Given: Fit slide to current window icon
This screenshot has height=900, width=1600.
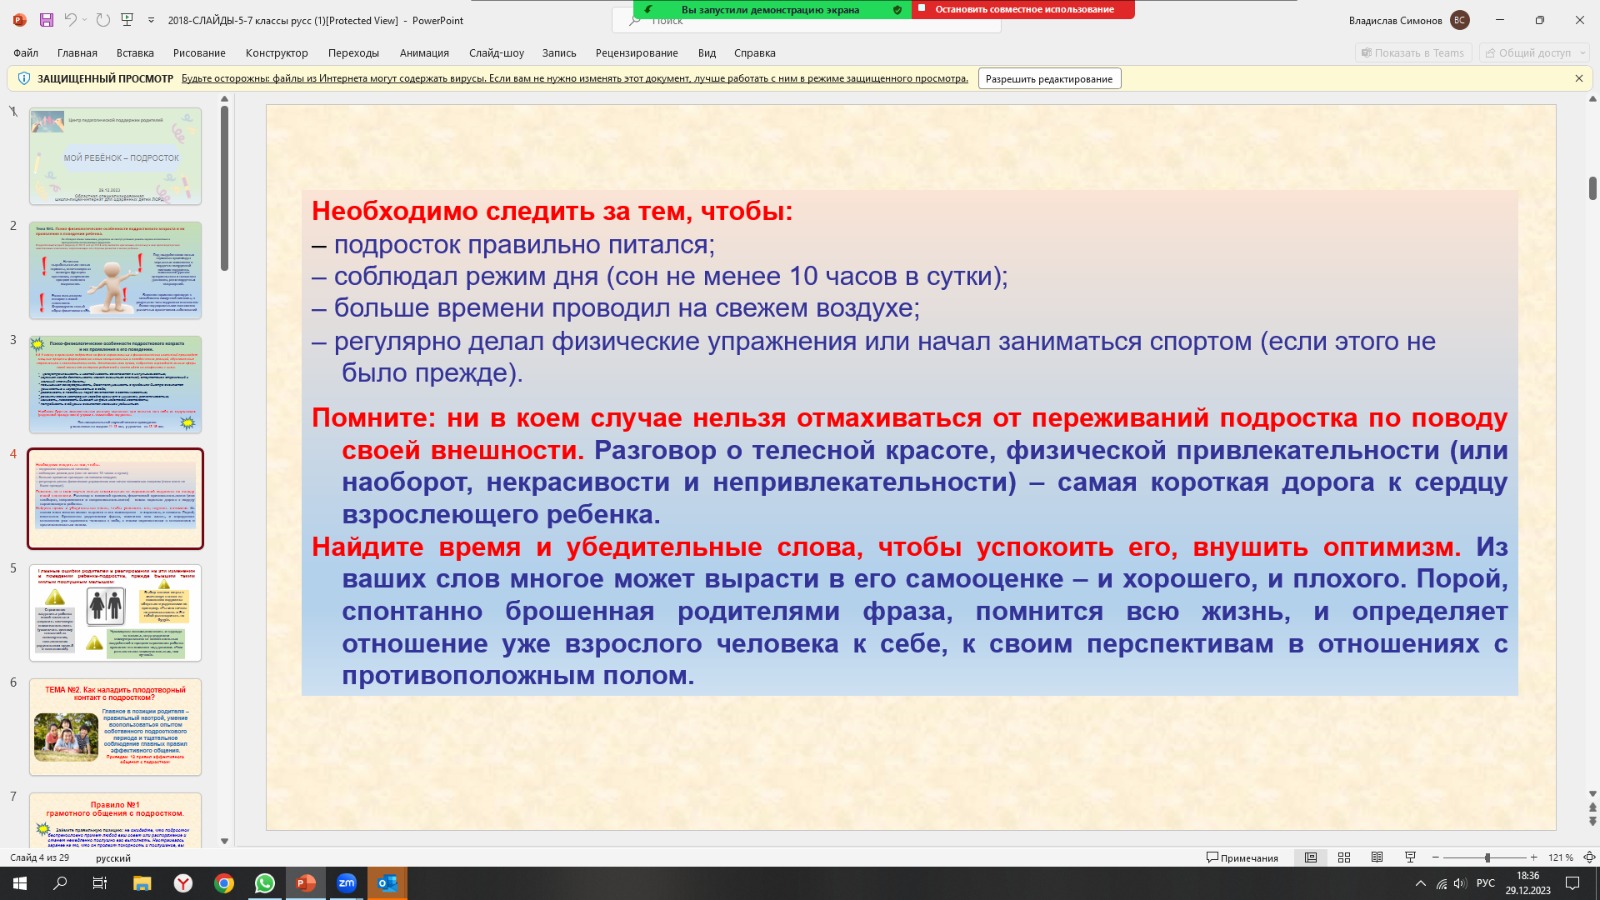Looking at the screenshot, I should 1589,858.
